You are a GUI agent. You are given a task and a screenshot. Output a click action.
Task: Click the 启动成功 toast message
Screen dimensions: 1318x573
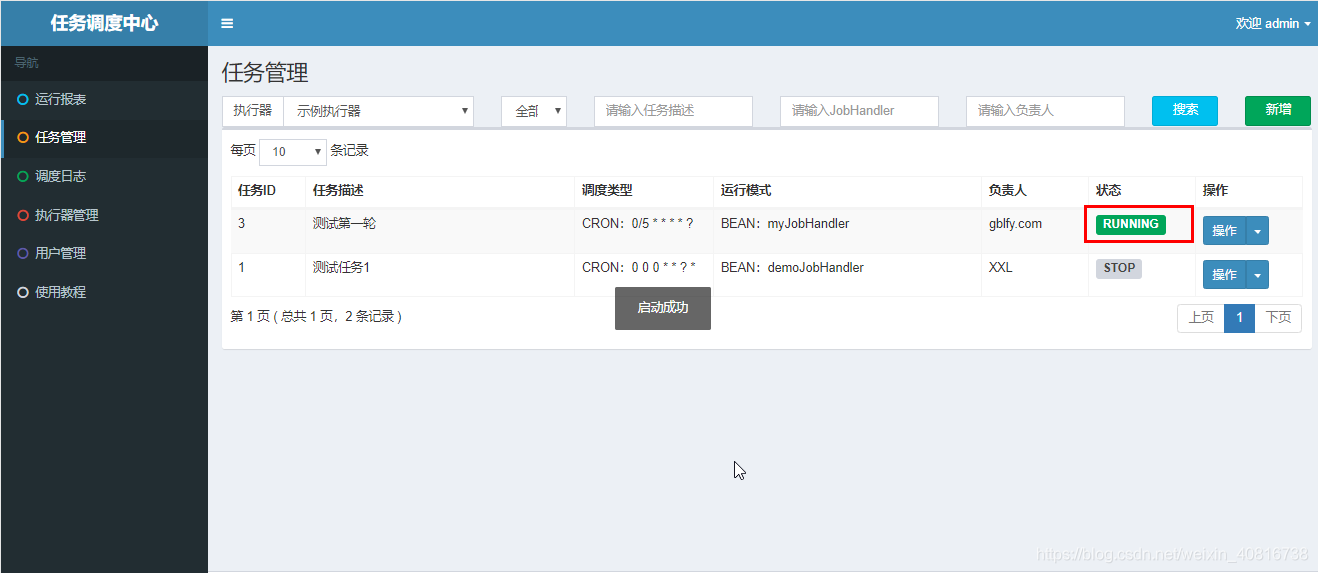coord(663,308)
